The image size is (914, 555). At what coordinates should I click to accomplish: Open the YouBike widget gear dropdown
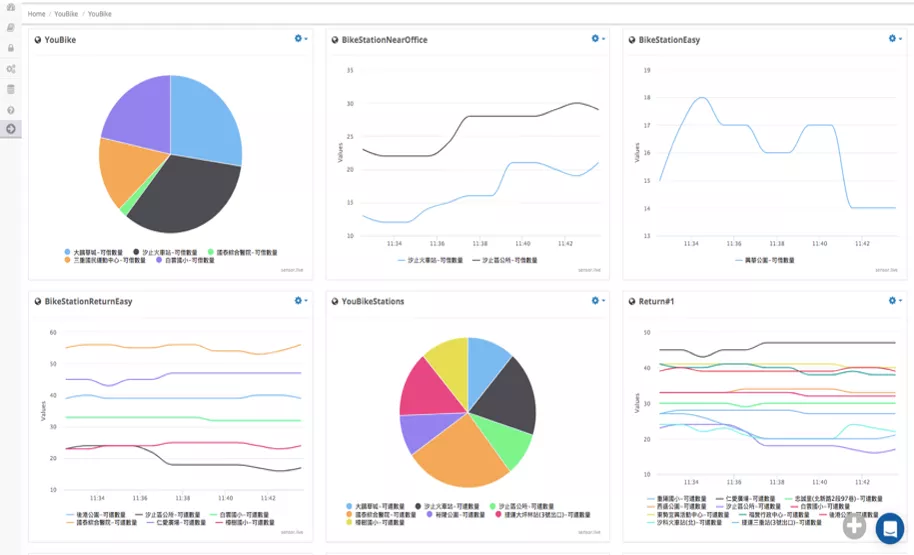(301, 38)
